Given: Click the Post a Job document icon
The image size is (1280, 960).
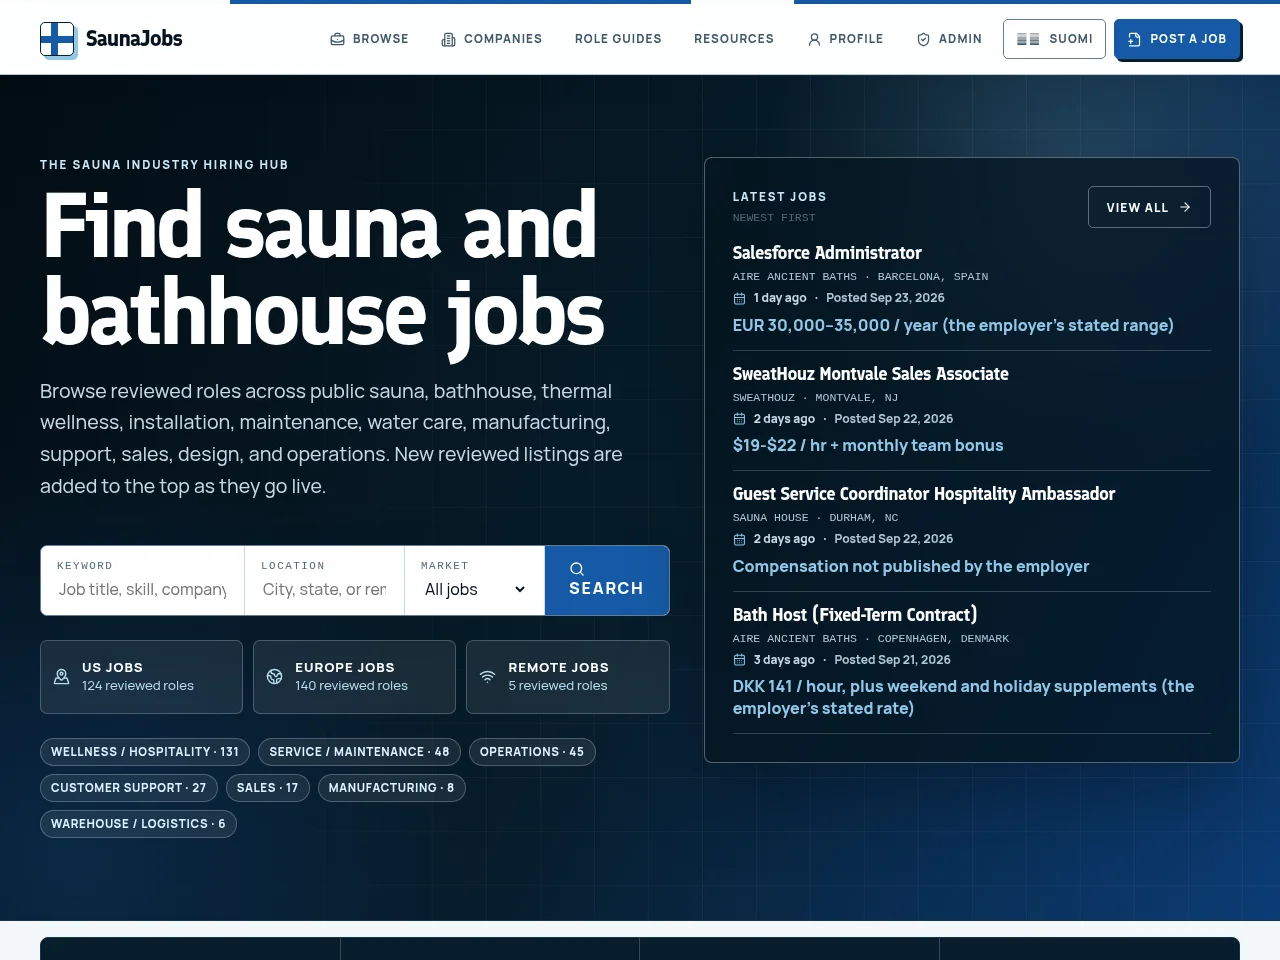Looking at the screenshot, I should click(x=1134, y=39).
